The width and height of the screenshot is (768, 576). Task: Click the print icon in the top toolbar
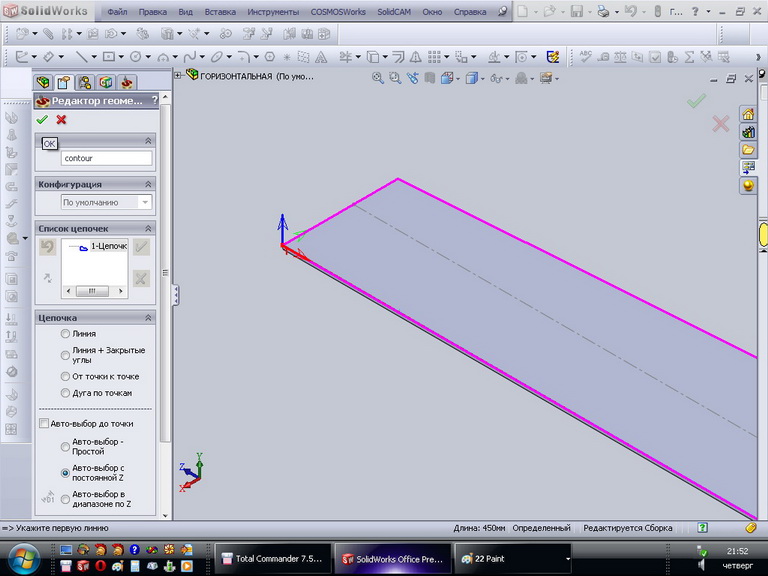click(x=603, y=11)
